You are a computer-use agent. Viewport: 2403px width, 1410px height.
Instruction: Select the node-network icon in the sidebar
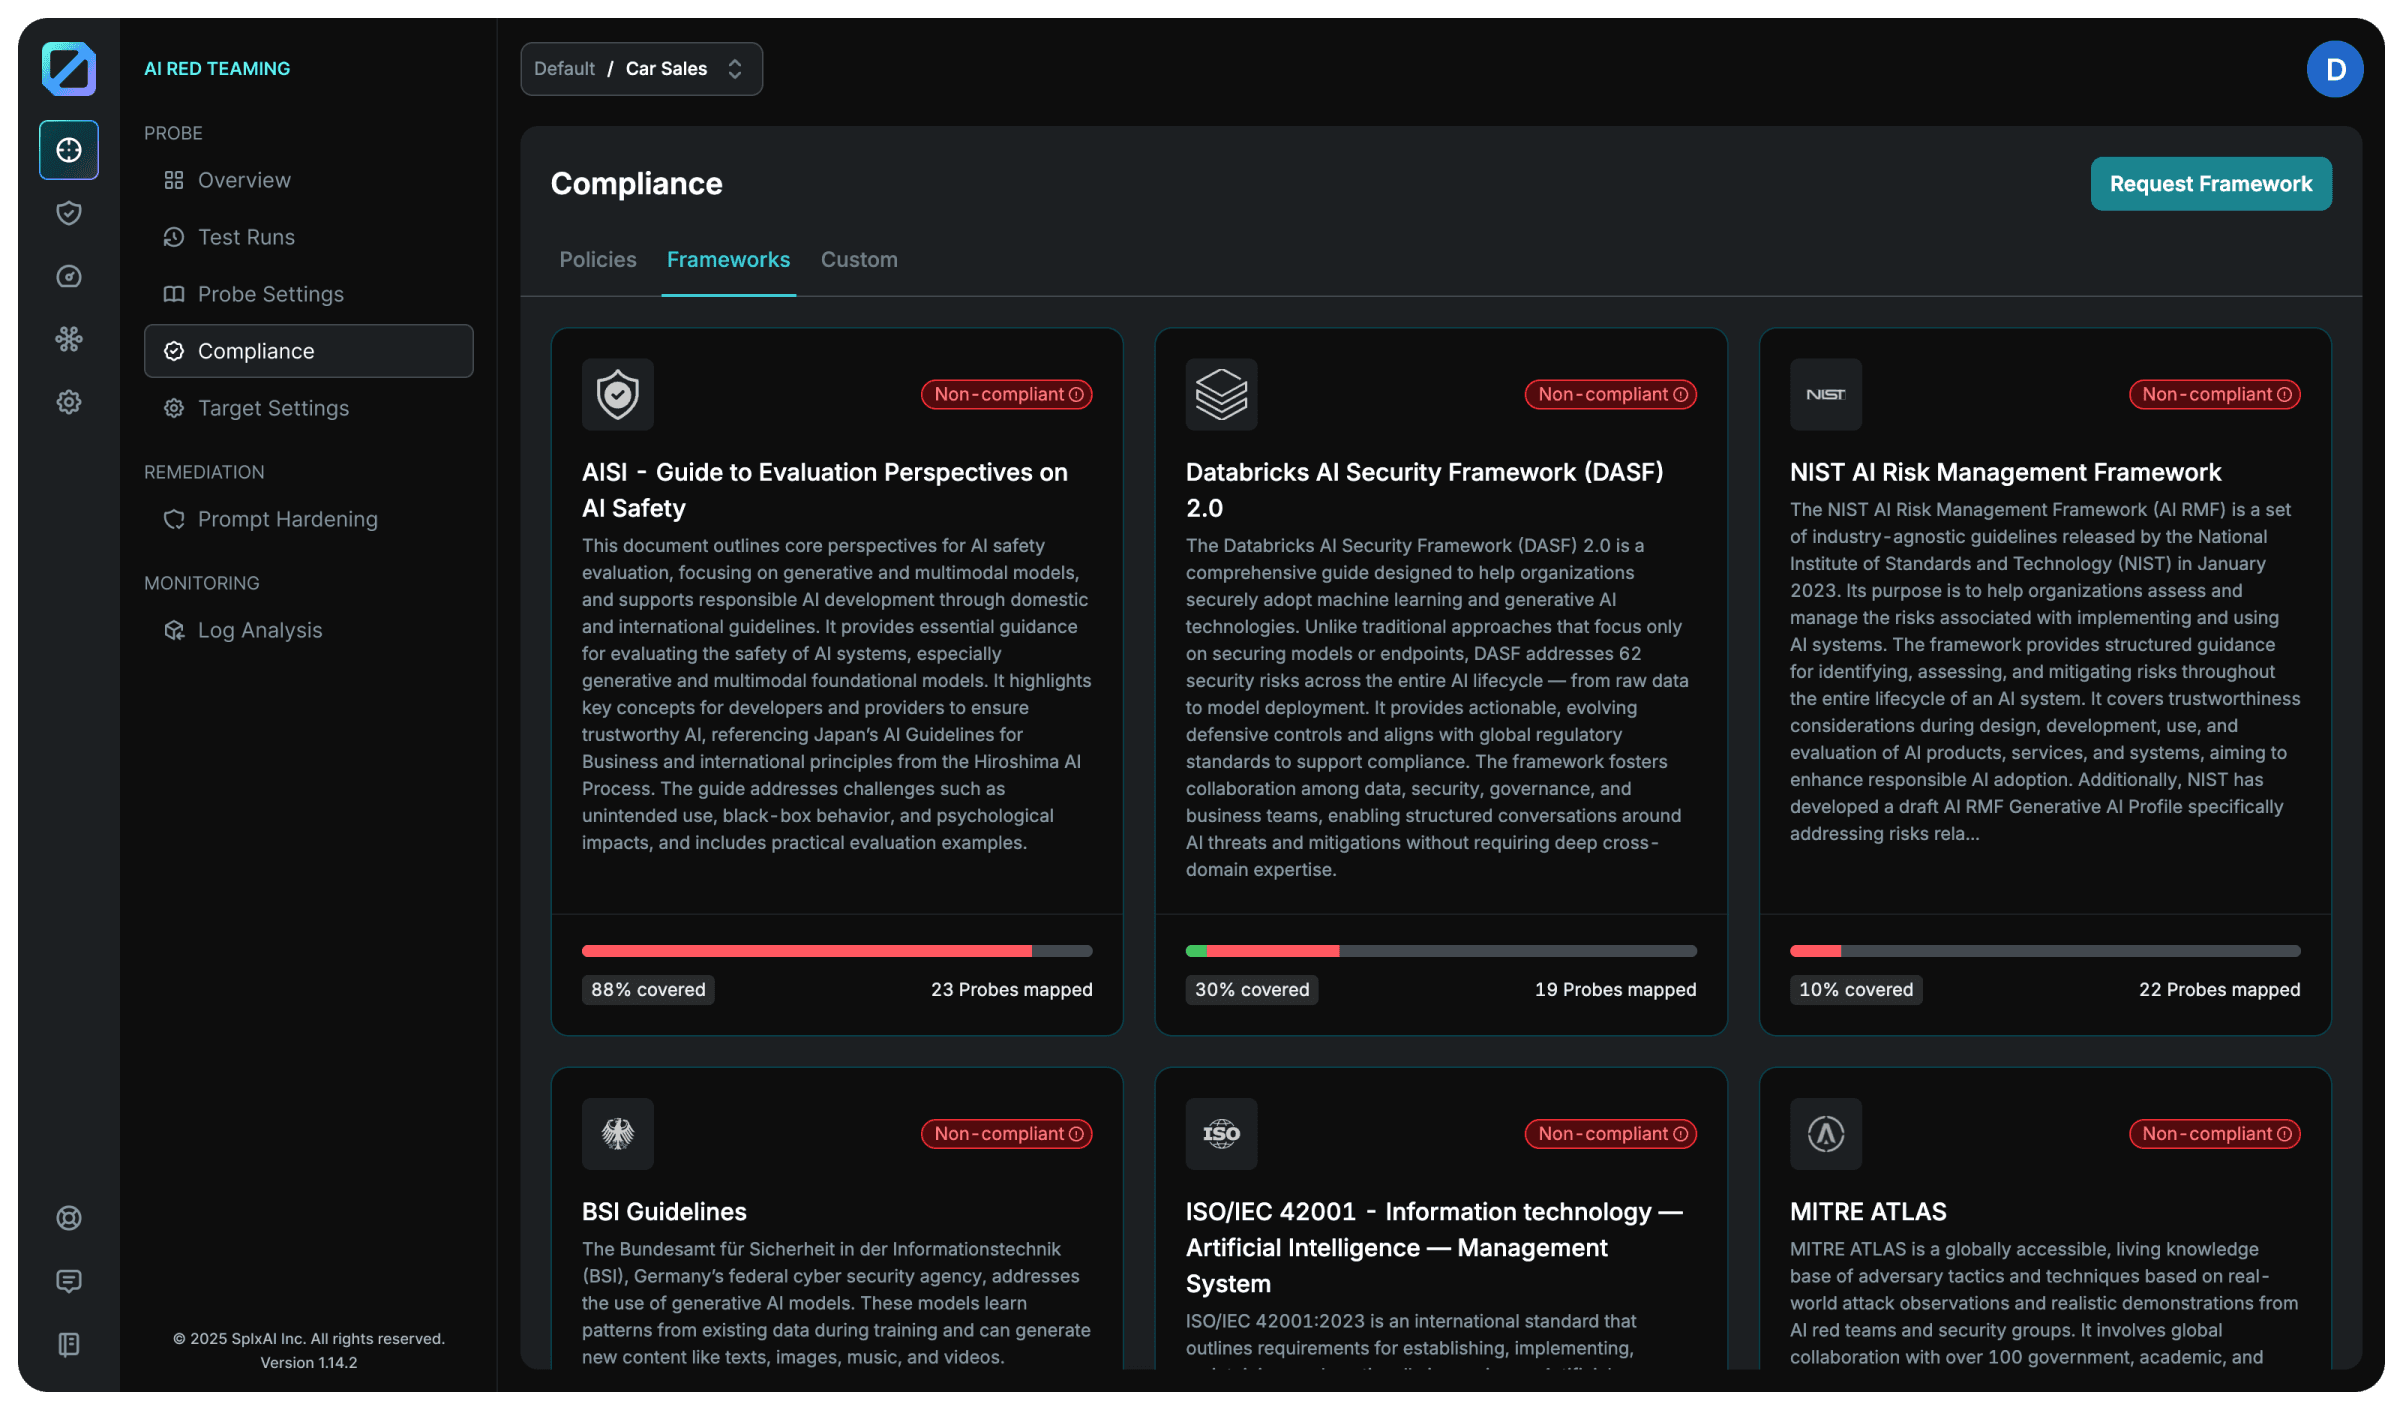[x=68, y=339]
